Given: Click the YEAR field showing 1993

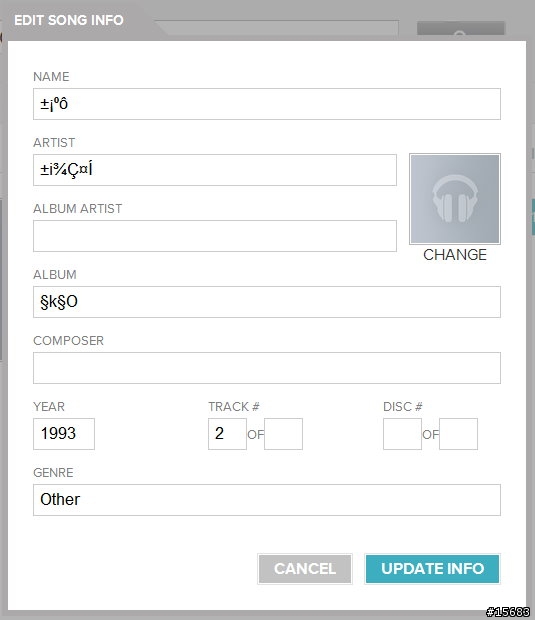Looking at the screenshot, I should pos(64,434).
